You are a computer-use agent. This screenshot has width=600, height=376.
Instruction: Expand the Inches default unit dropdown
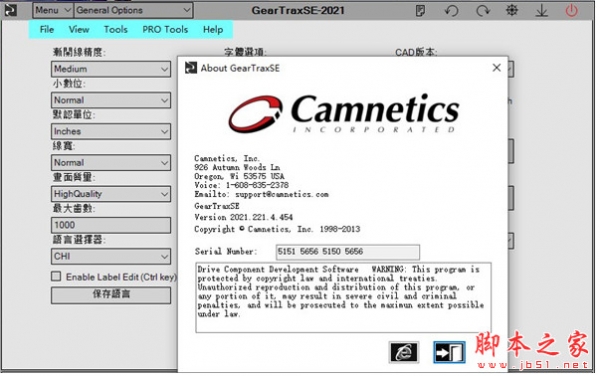pyautogui.click(x=111, y=132)
